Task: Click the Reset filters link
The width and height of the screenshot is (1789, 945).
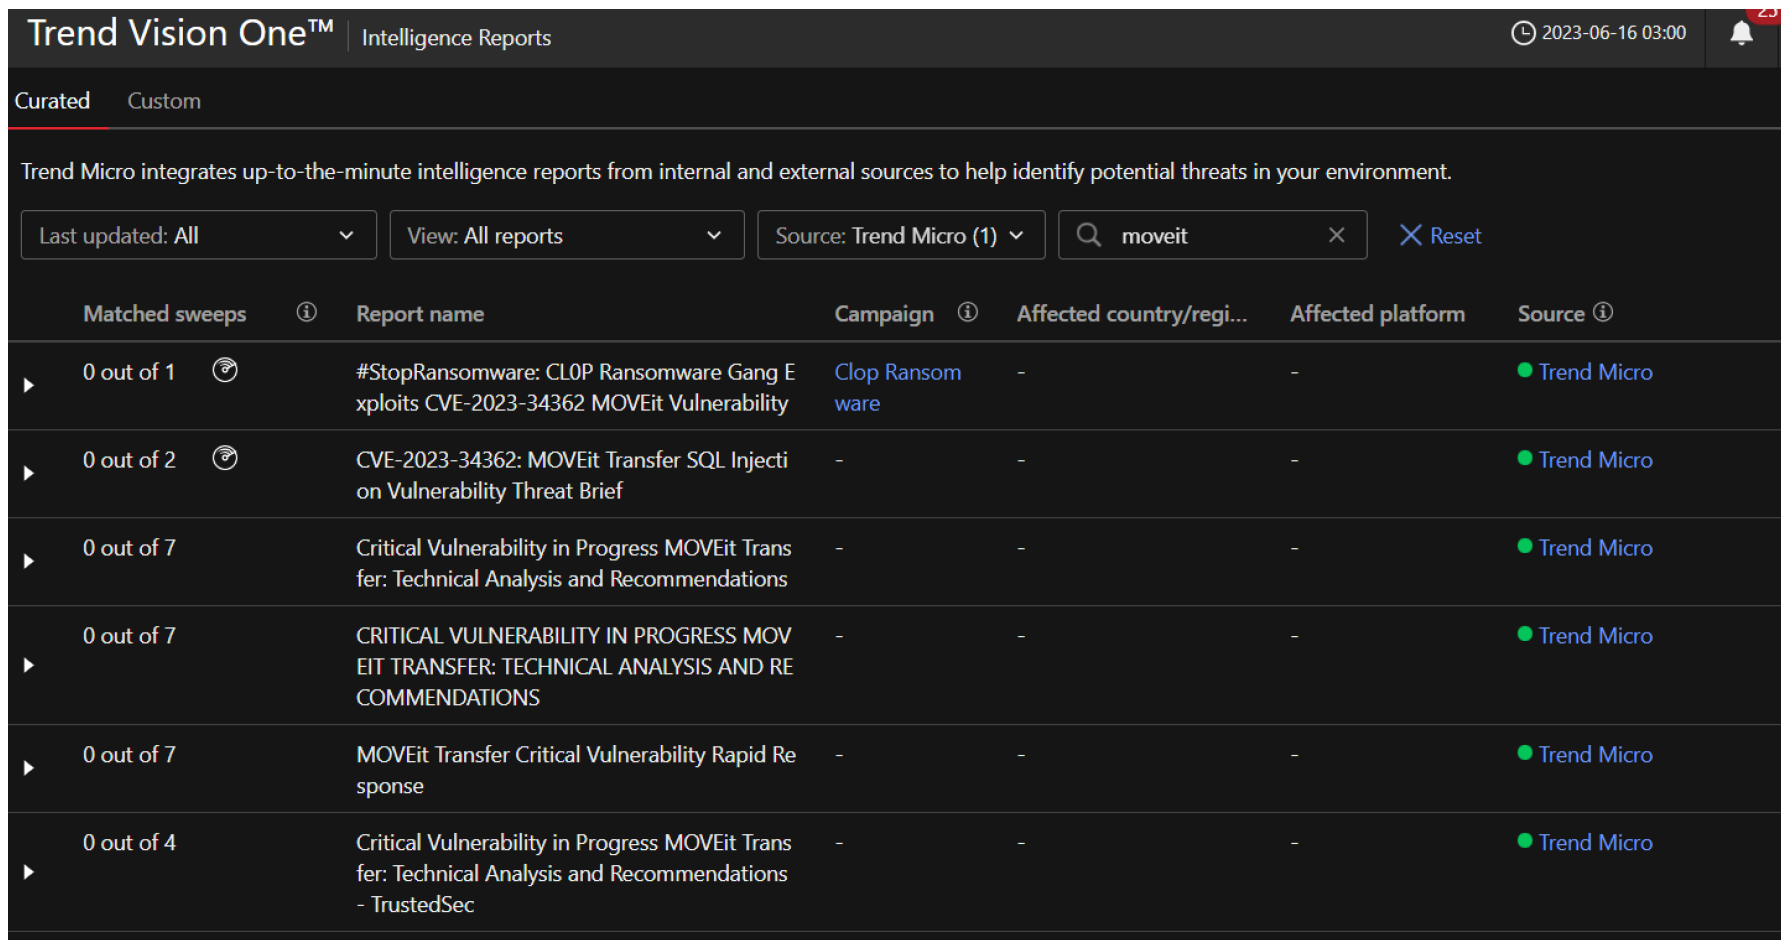Action: coord(1440,236)
